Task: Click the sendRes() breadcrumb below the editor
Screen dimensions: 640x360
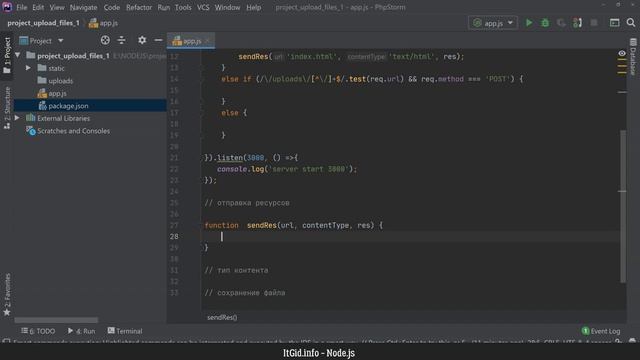Action: point(222,317)
